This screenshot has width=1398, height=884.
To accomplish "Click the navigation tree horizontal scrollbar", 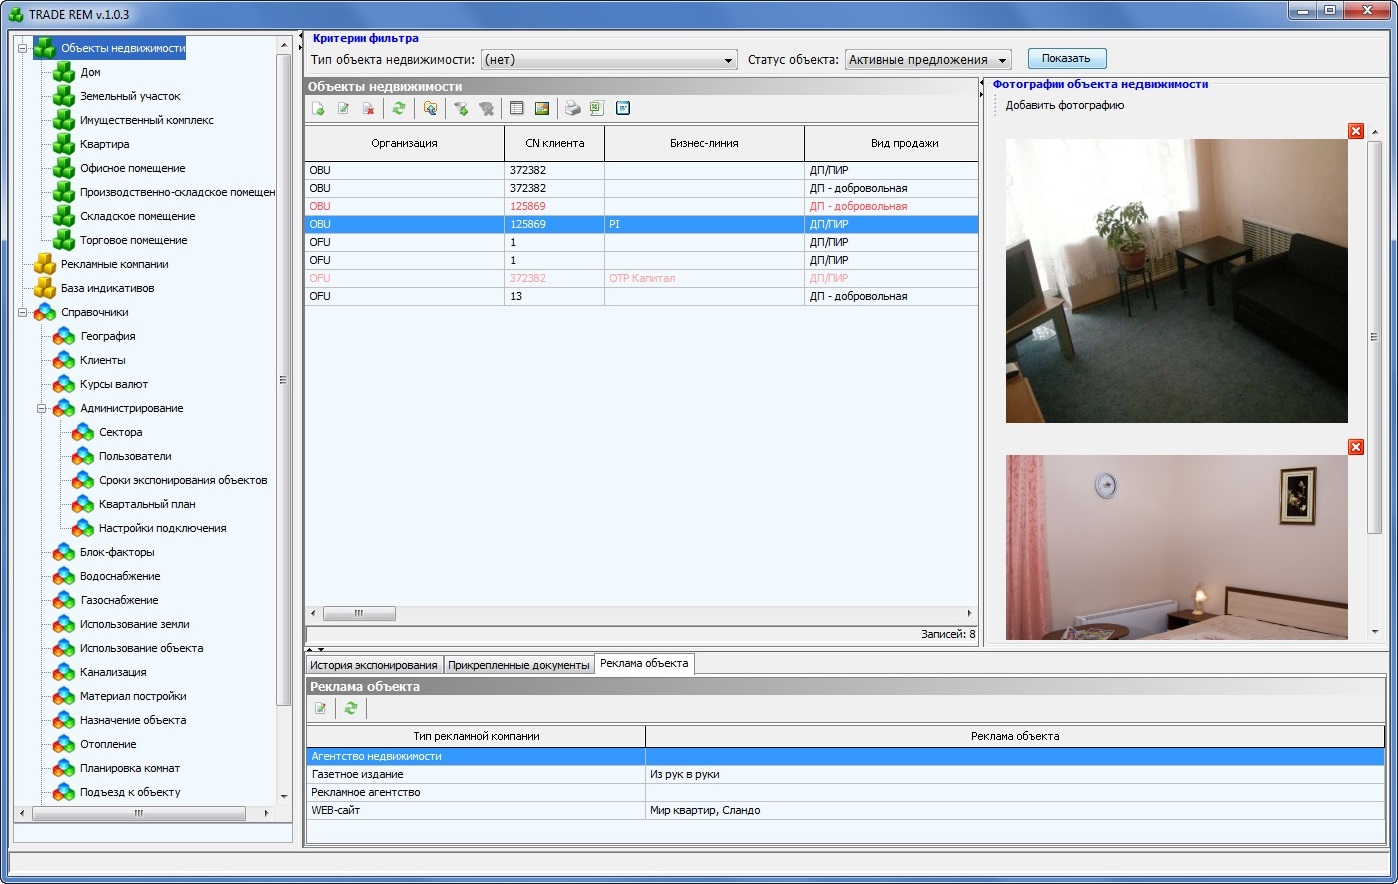I will click(139, 813).
